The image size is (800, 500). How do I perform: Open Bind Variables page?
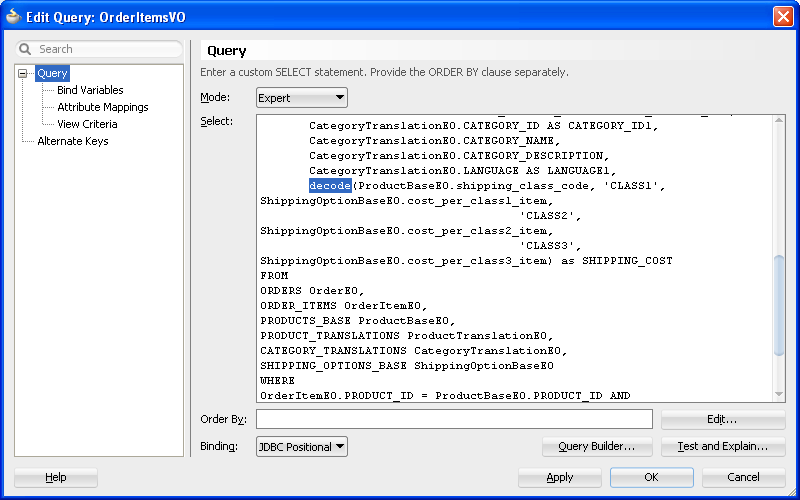coord(90,90)
